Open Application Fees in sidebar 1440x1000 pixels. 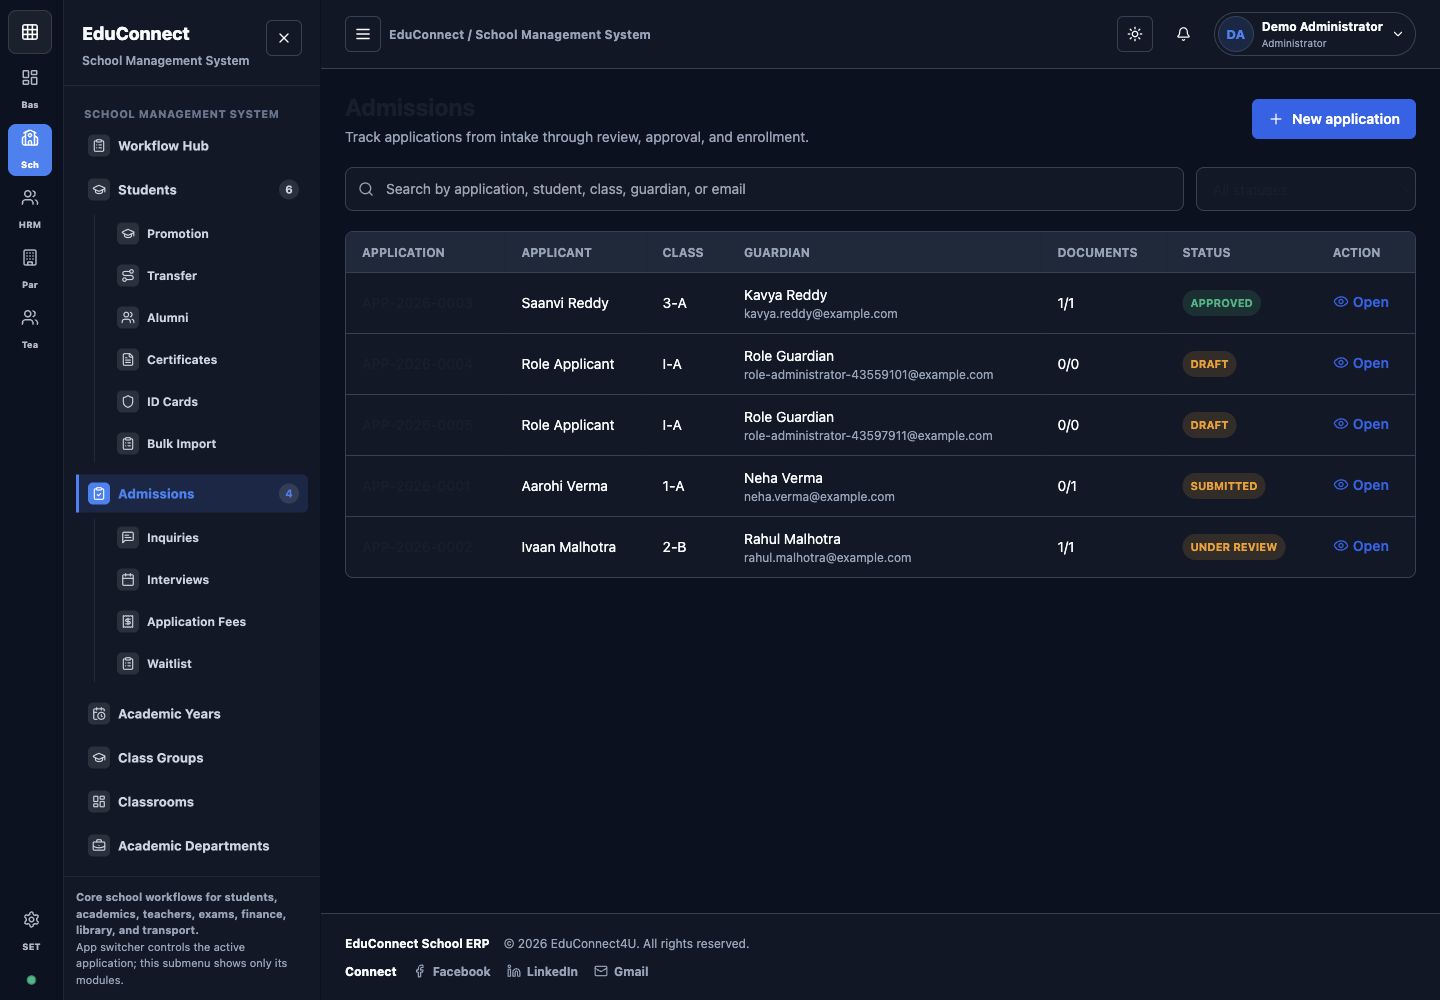click(206, 622)
